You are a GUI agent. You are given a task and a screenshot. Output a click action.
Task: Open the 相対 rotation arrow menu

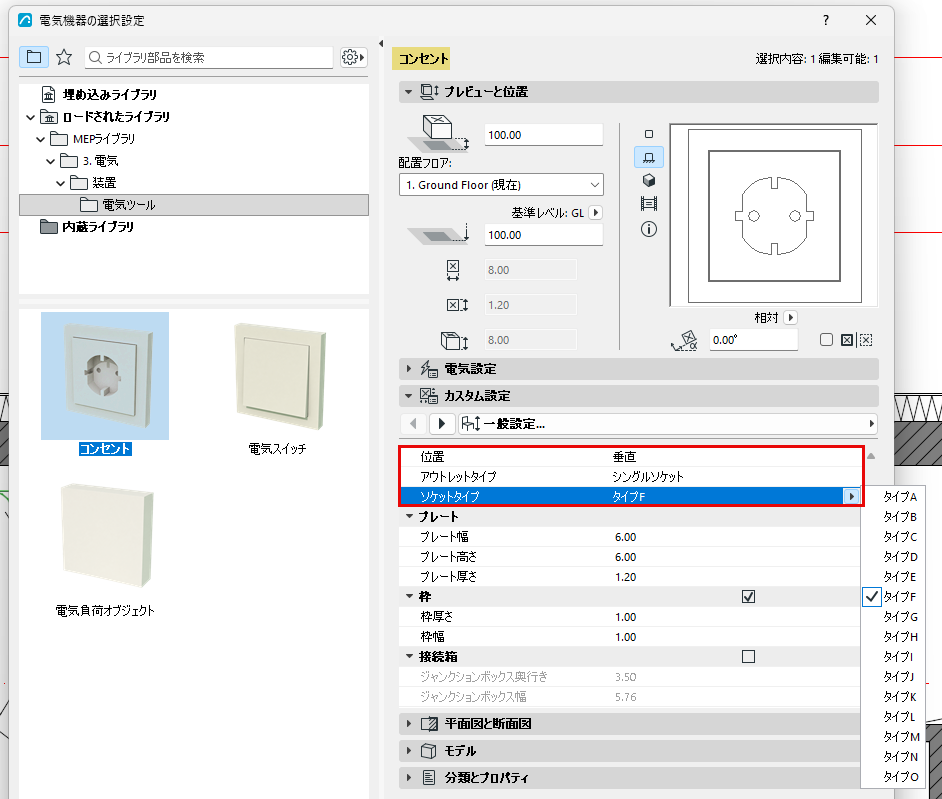click(791, 317)
